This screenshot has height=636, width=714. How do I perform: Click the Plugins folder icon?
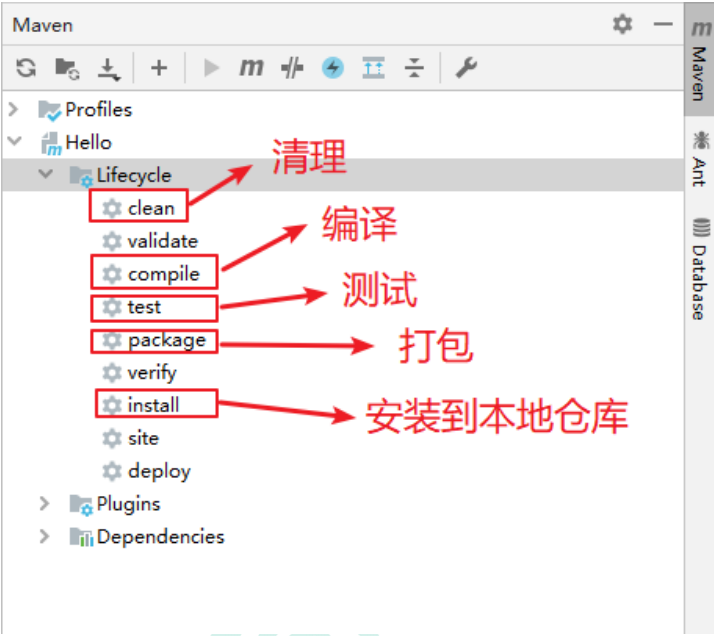(x=81, y=504)
